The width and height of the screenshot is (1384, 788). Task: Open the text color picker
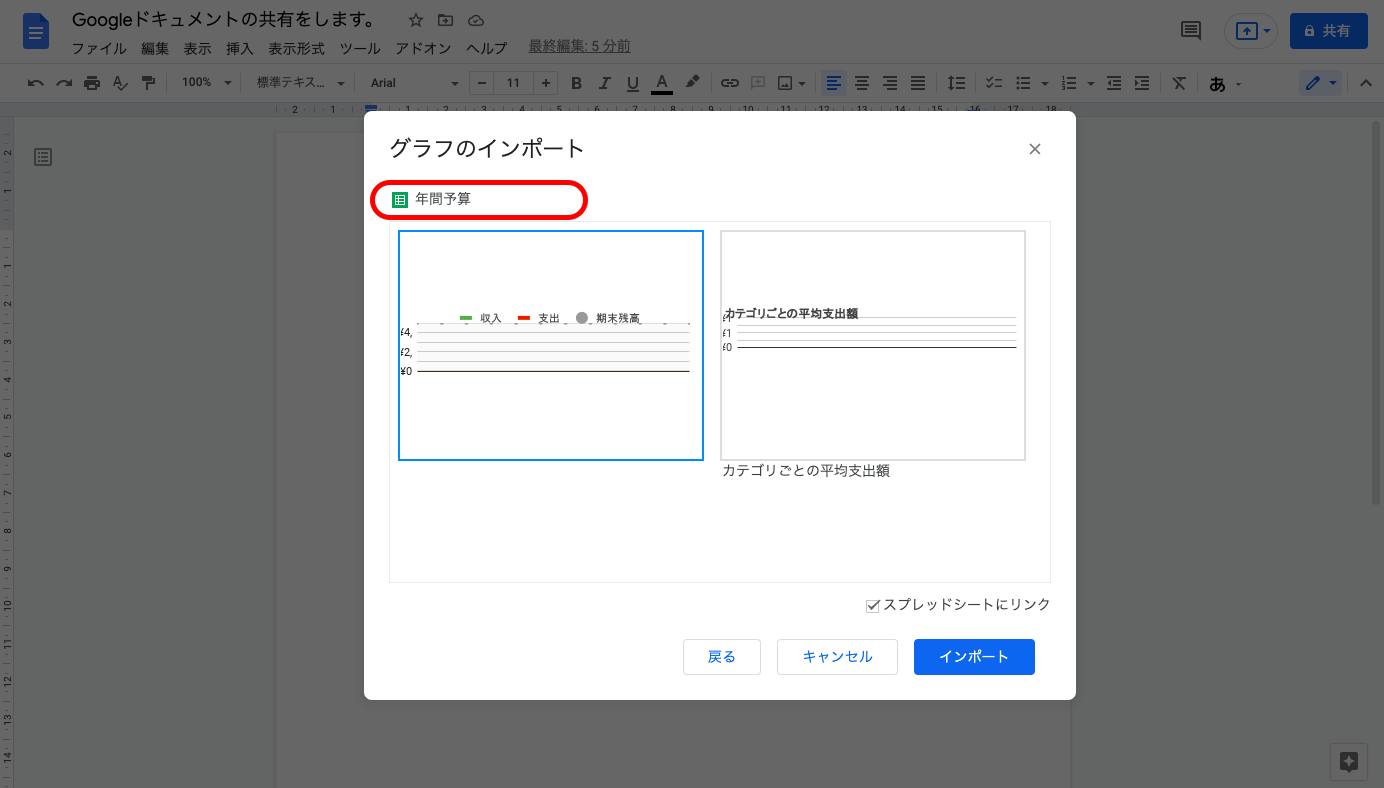click(x=661, y=83)
